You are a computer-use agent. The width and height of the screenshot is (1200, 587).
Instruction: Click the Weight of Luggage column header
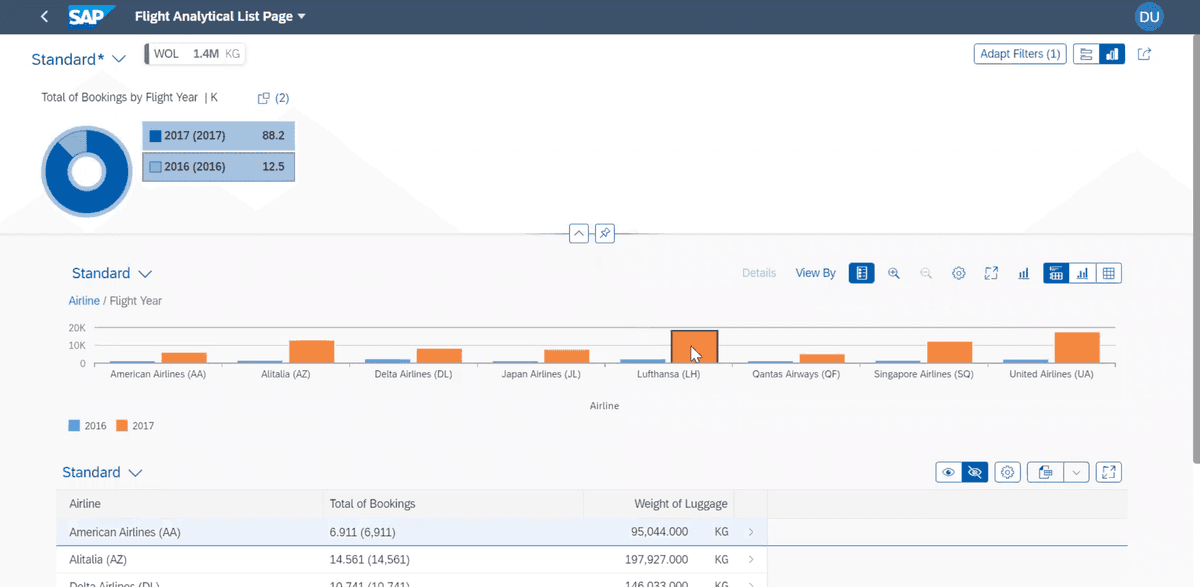pyautogui.click(x=660, y=504)
